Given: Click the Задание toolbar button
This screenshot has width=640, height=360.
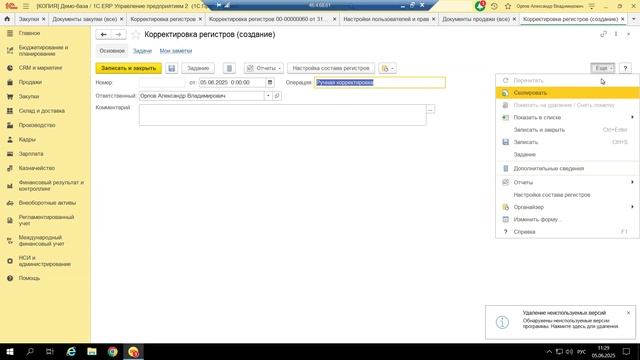Looking at the screenshot, I should click(x=198, y=68).
